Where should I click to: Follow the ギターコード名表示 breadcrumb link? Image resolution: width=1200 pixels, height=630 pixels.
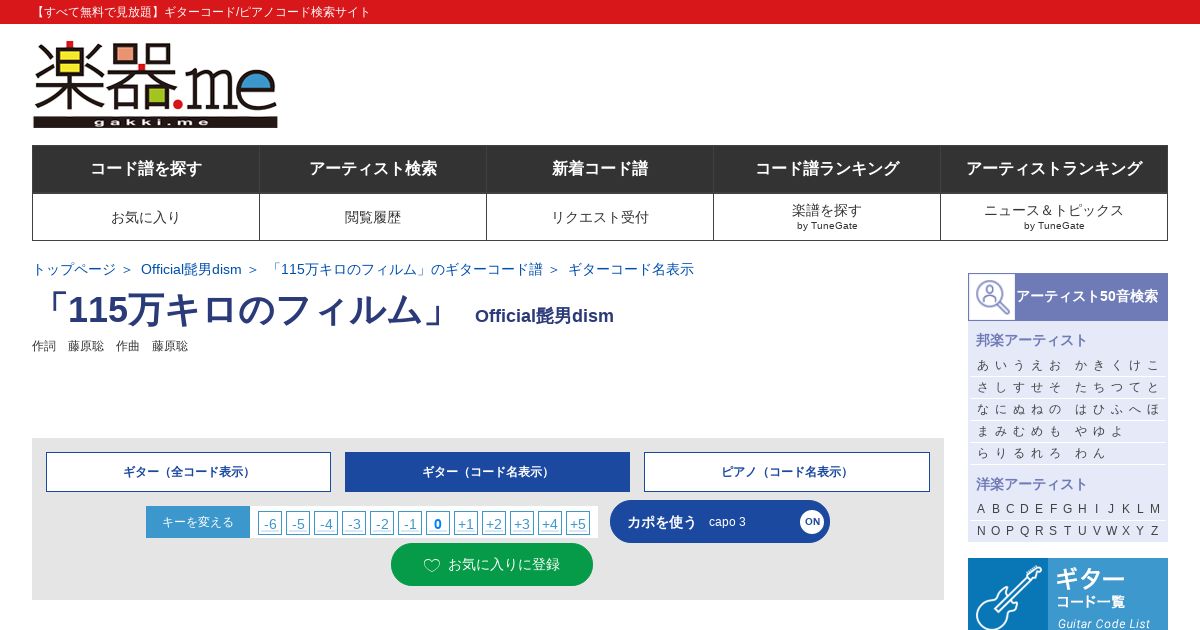631,269
